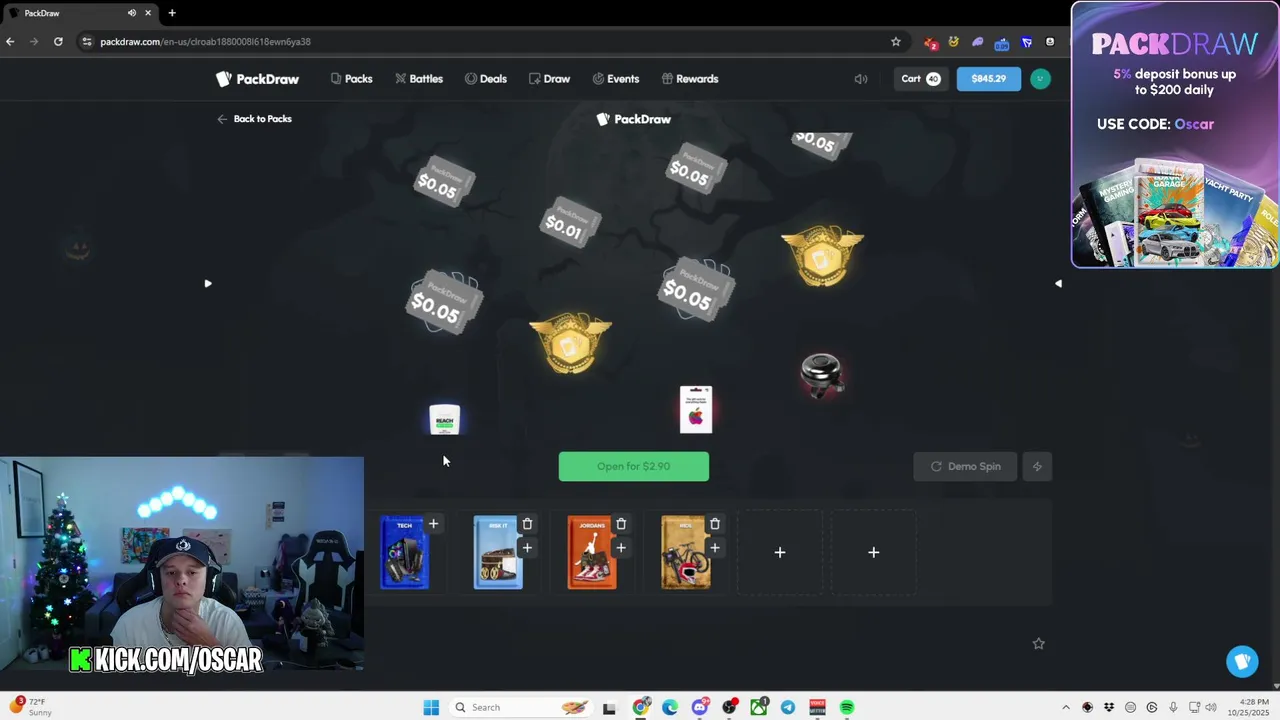
Task: Open the clock showing 4:28 PM
Action: pos(1245,707)
